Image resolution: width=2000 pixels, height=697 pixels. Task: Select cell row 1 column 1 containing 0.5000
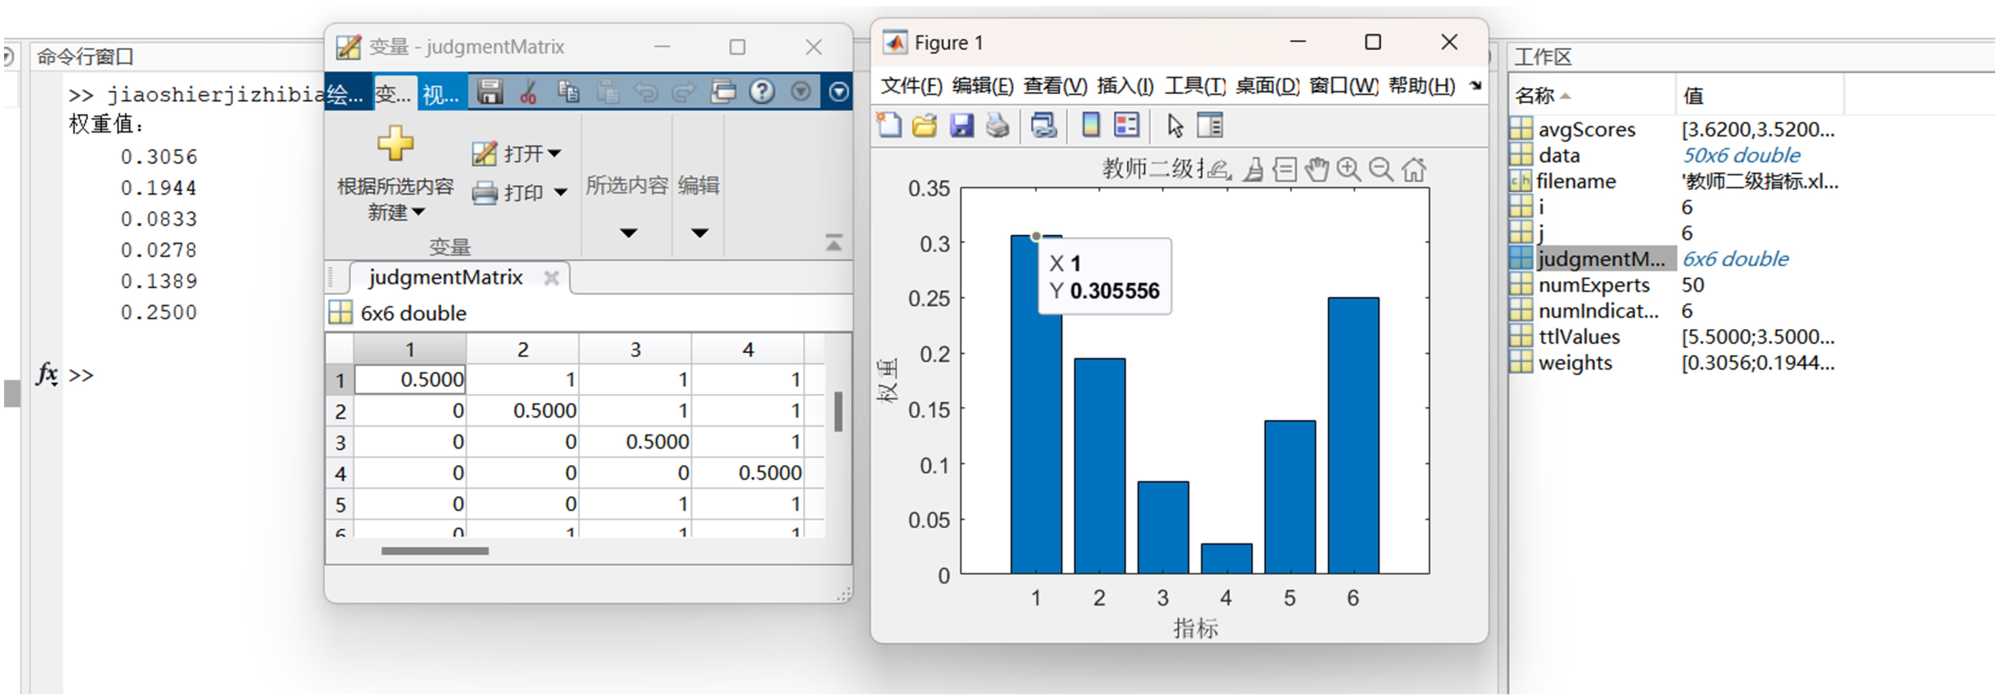coord(411,380)
